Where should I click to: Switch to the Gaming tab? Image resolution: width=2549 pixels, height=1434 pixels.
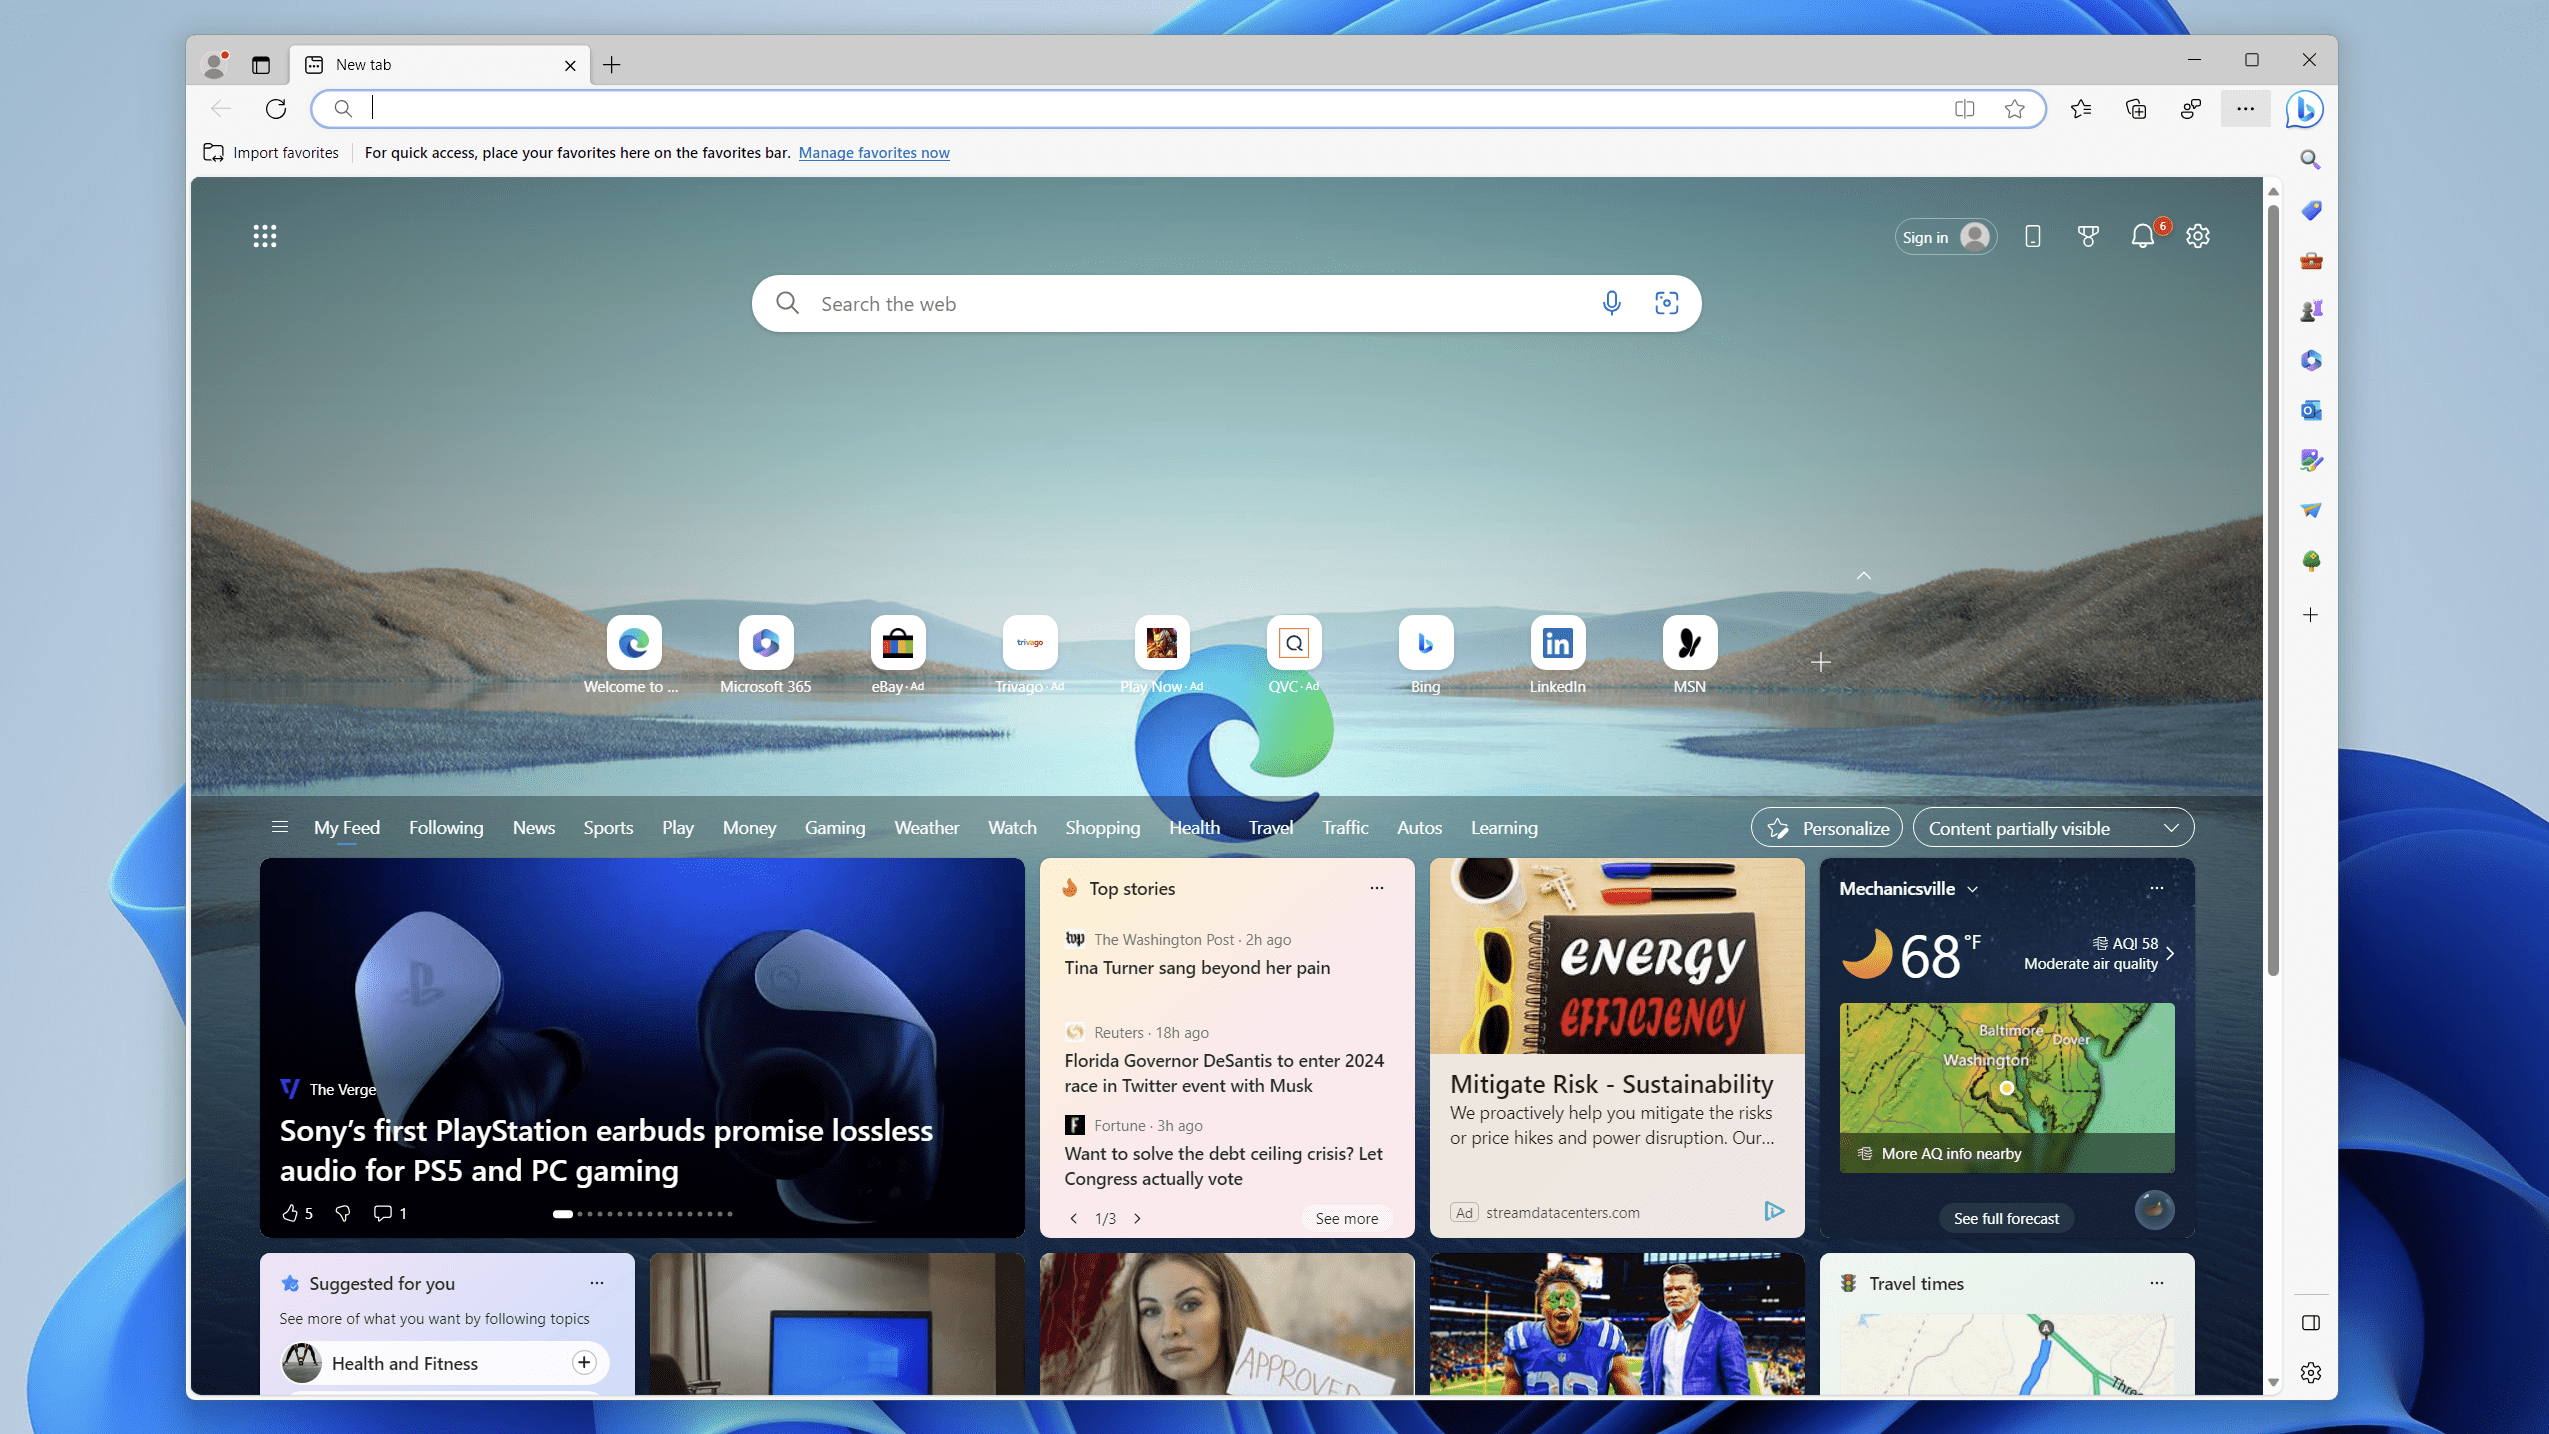(x=834, y=828)
